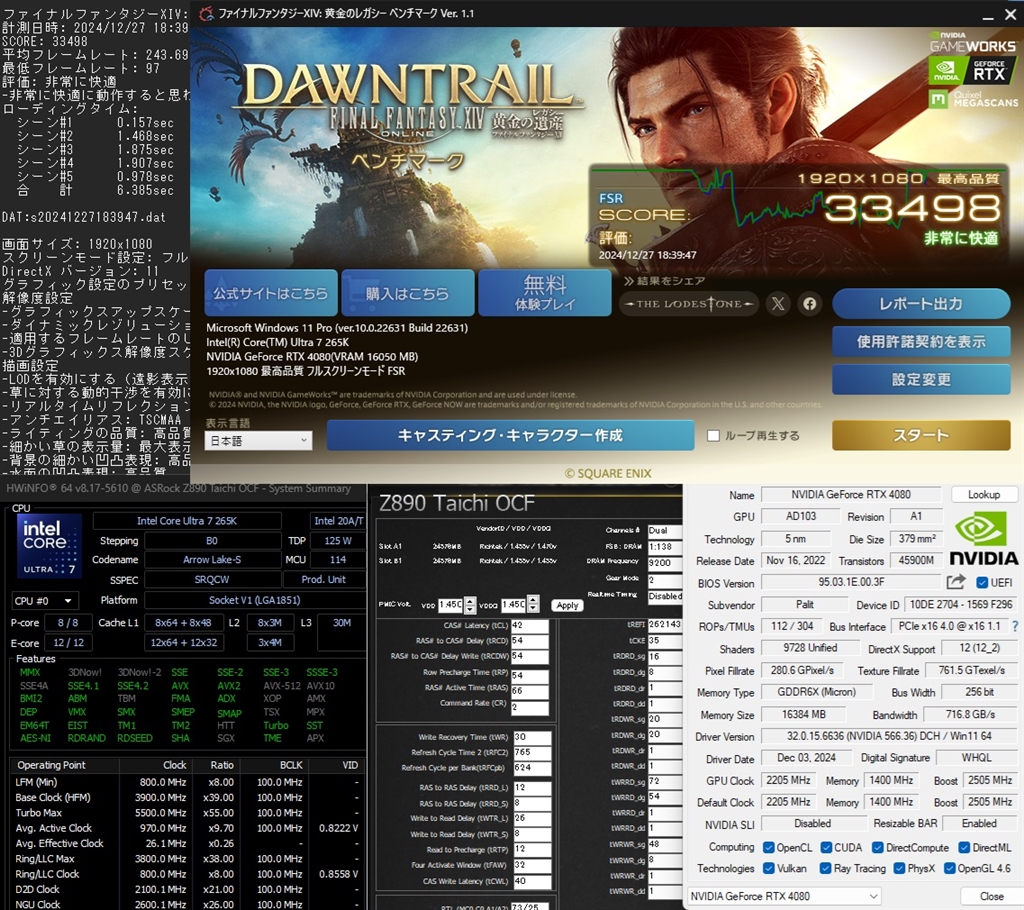Save BIOS using the export icon
Image resolution: width=1024 pixels, height=910 pixels.
[955, 581]
